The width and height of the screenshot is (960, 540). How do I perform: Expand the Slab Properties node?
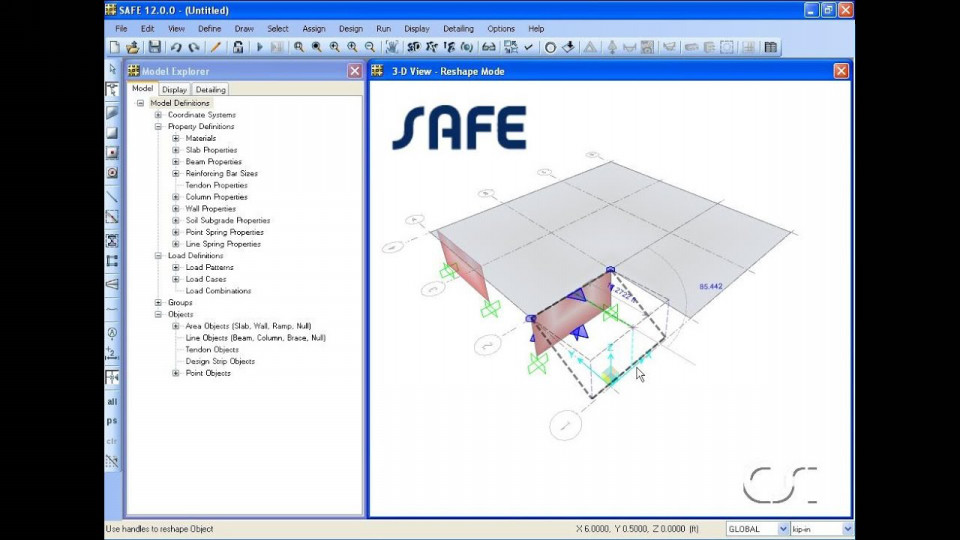pyautogui.click(x=176, y=150)
